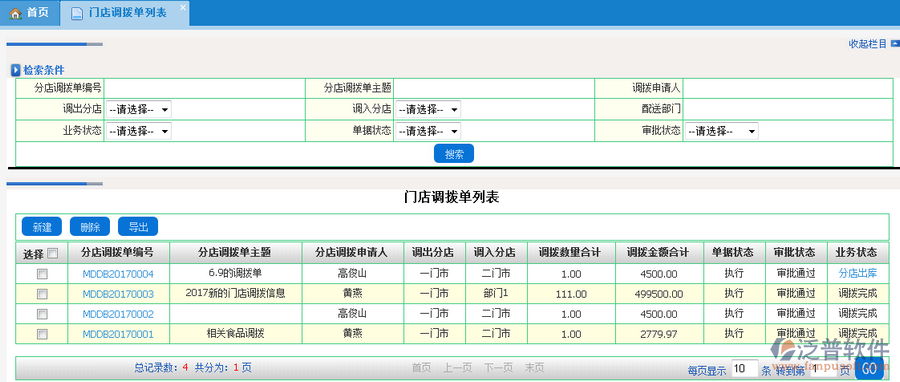Switch to the 首页 tab

30,13
